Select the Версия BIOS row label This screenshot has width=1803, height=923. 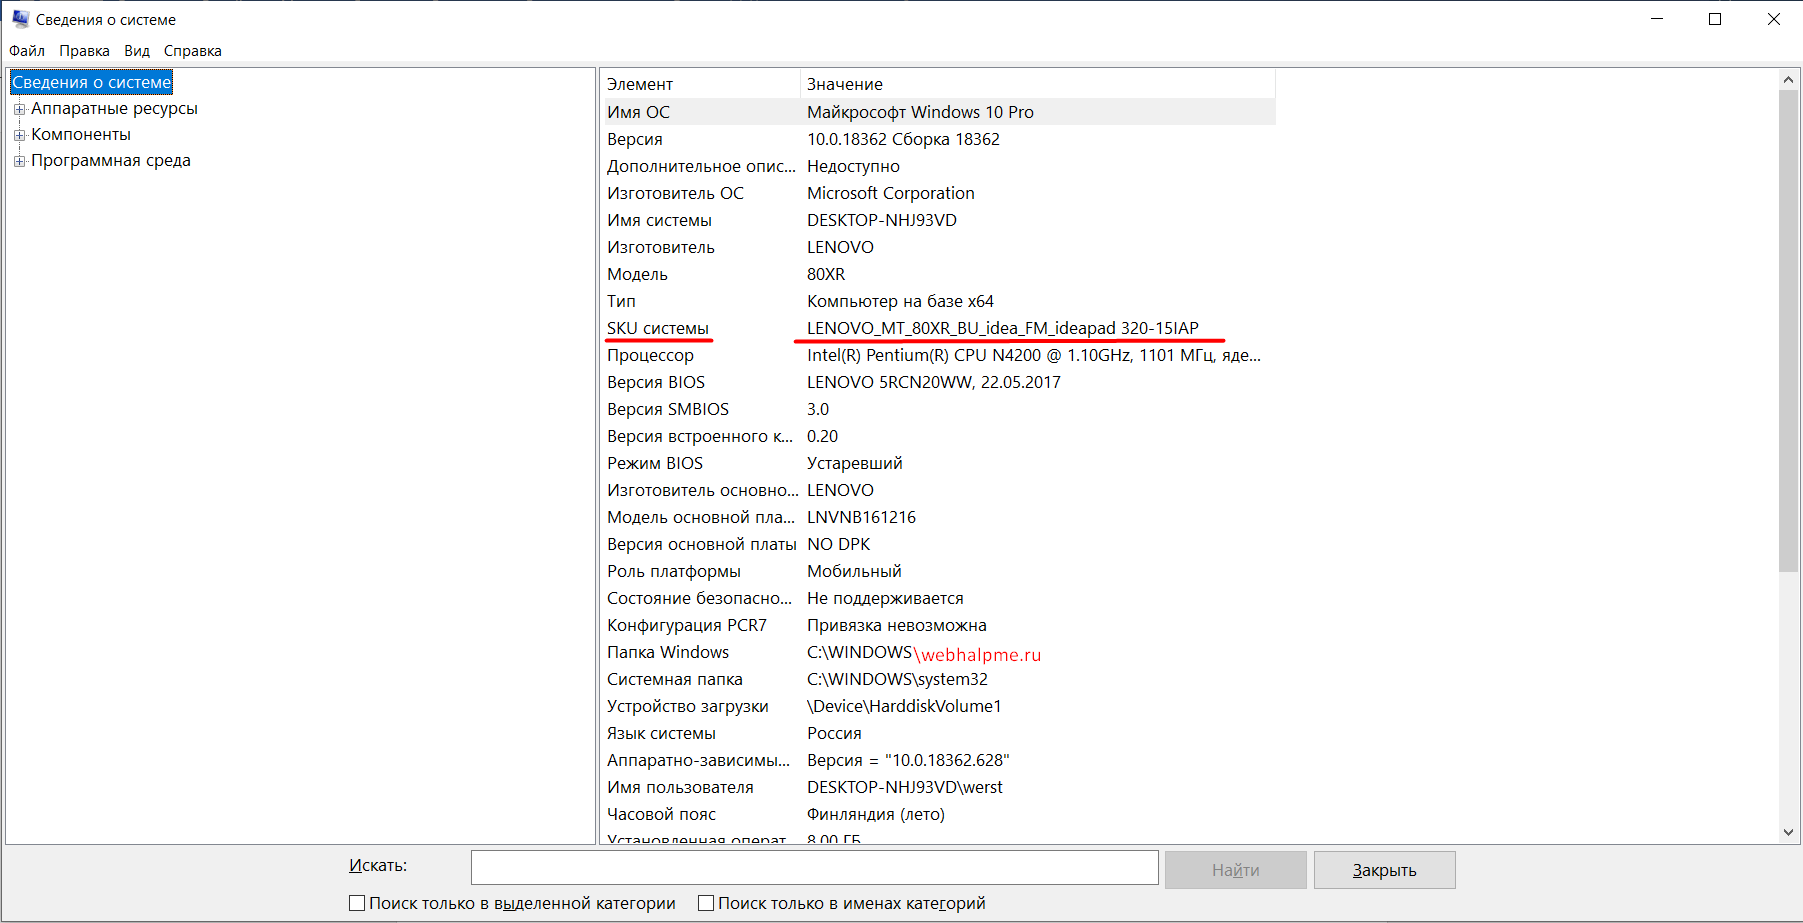(656, 382)
